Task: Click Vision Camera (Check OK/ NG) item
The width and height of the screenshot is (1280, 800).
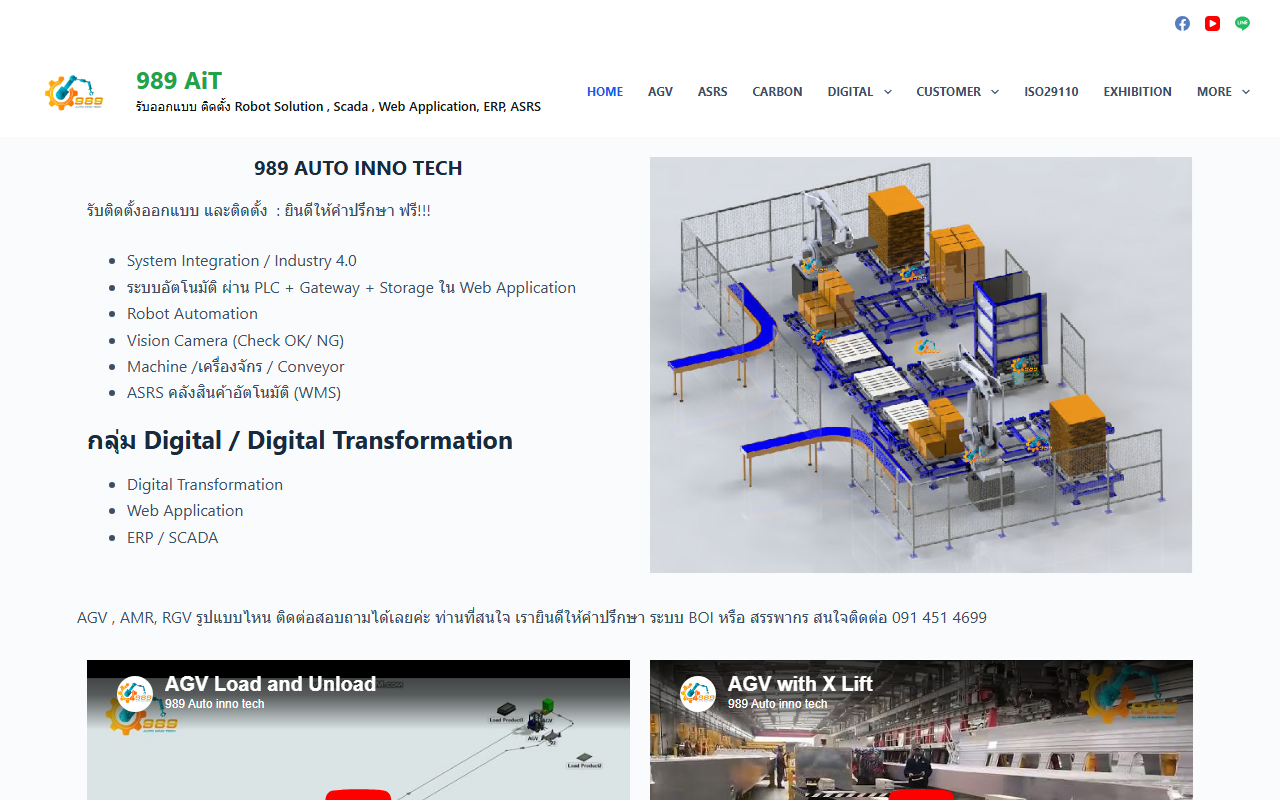Action: click(235, 341)
